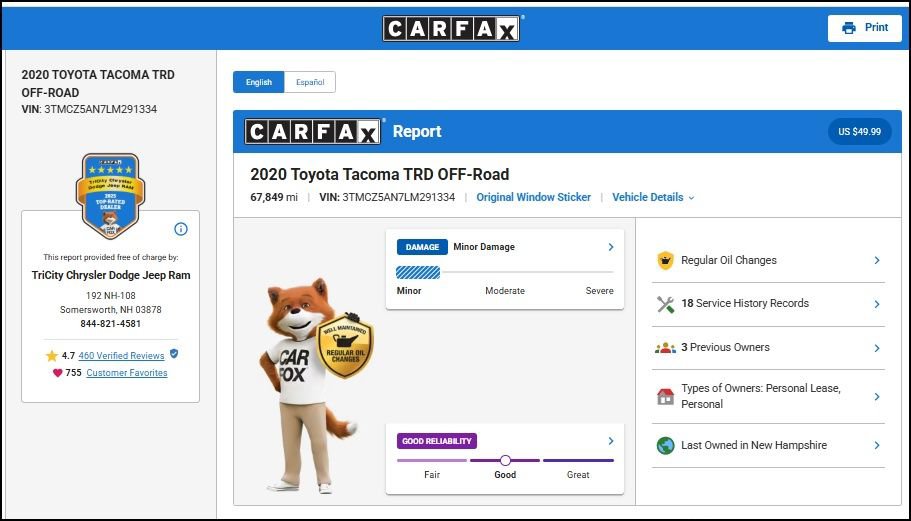This screenshot has width=911, height=521.
Task: Click the reliability scale marker at Good
Action: tap(505, 461)
